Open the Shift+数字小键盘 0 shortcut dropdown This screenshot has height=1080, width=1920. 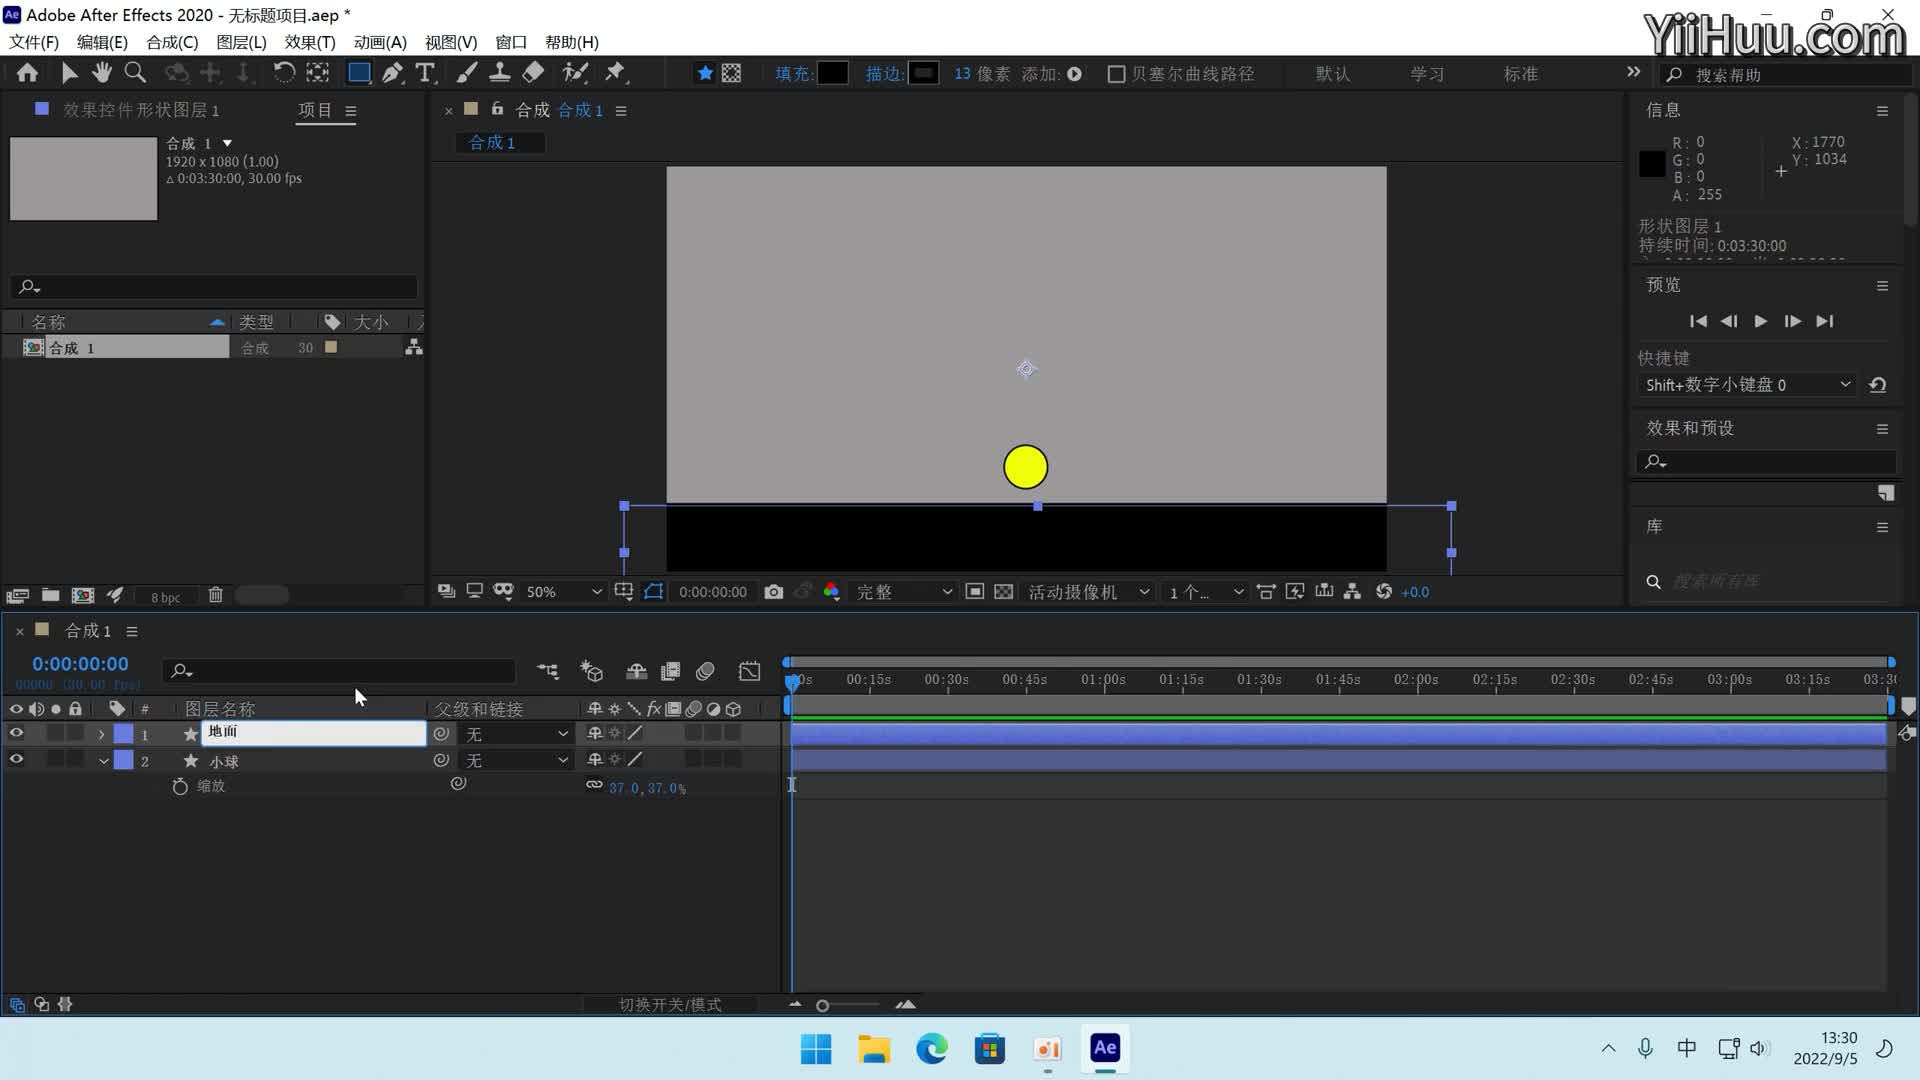1748,385
